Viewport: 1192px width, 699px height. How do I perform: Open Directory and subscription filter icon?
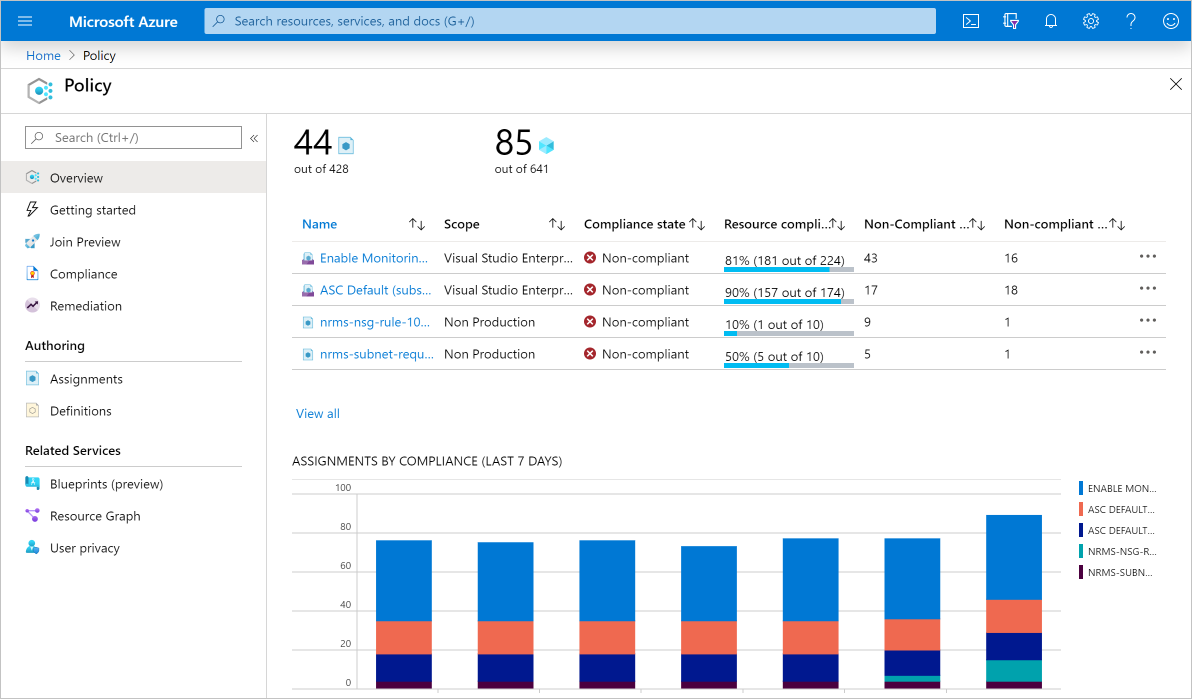(1010, 21)
